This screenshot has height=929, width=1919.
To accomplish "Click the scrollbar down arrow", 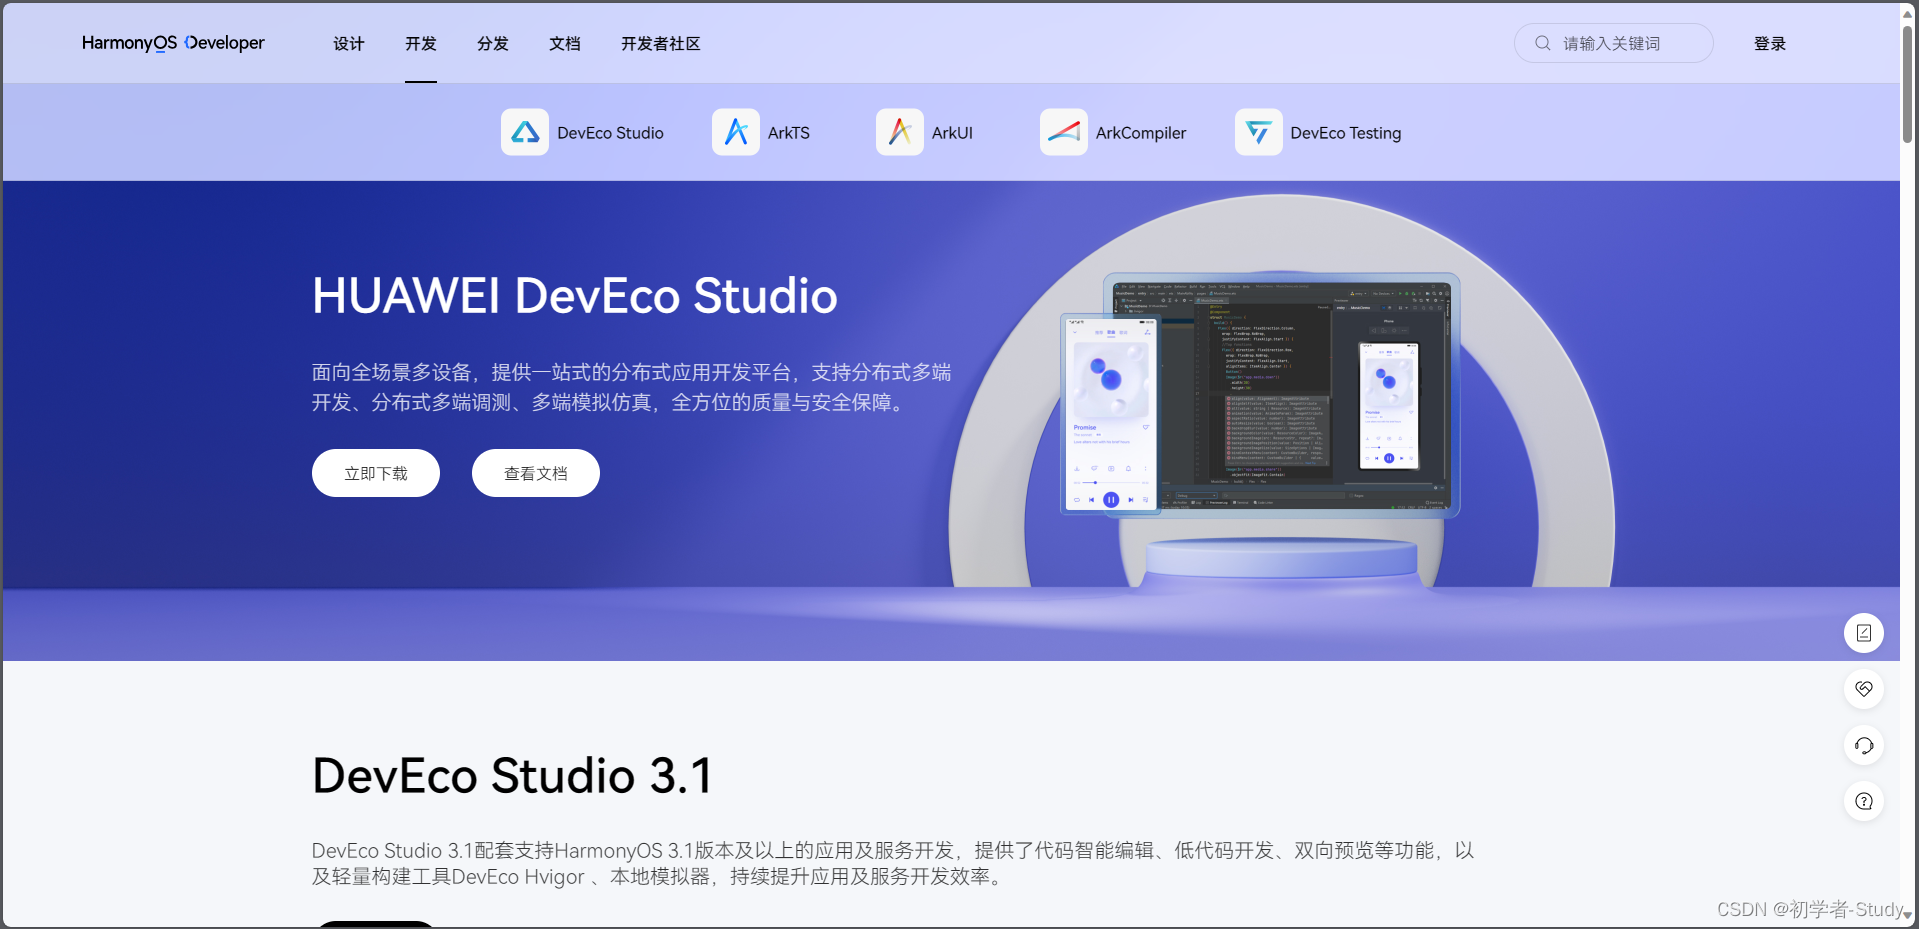I will point(1908,916).
